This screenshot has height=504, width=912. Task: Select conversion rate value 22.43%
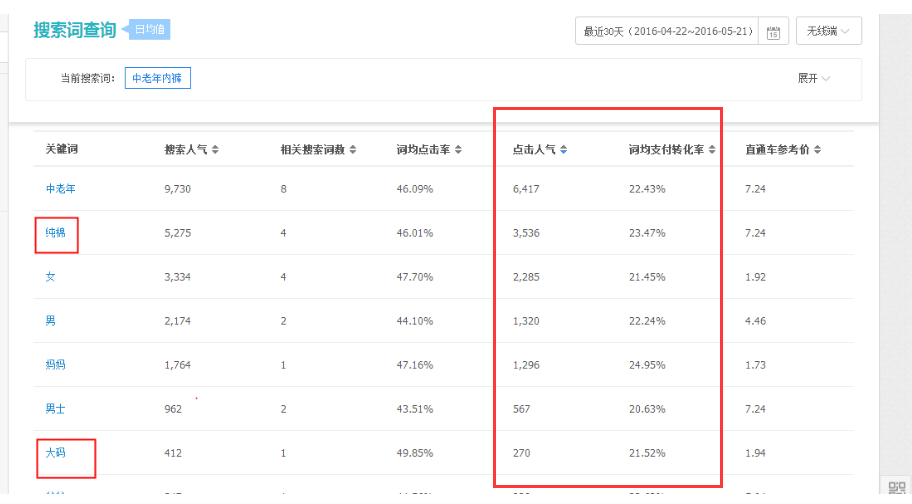point(647,189)
